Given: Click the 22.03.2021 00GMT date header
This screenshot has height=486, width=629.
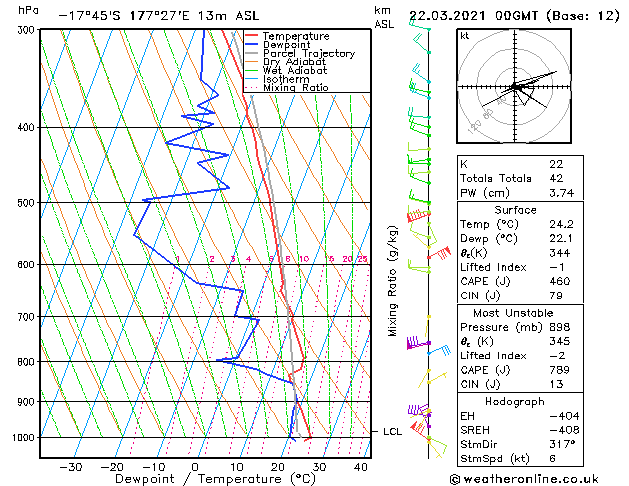Looking at the screenshot, I should pos(514,16).
